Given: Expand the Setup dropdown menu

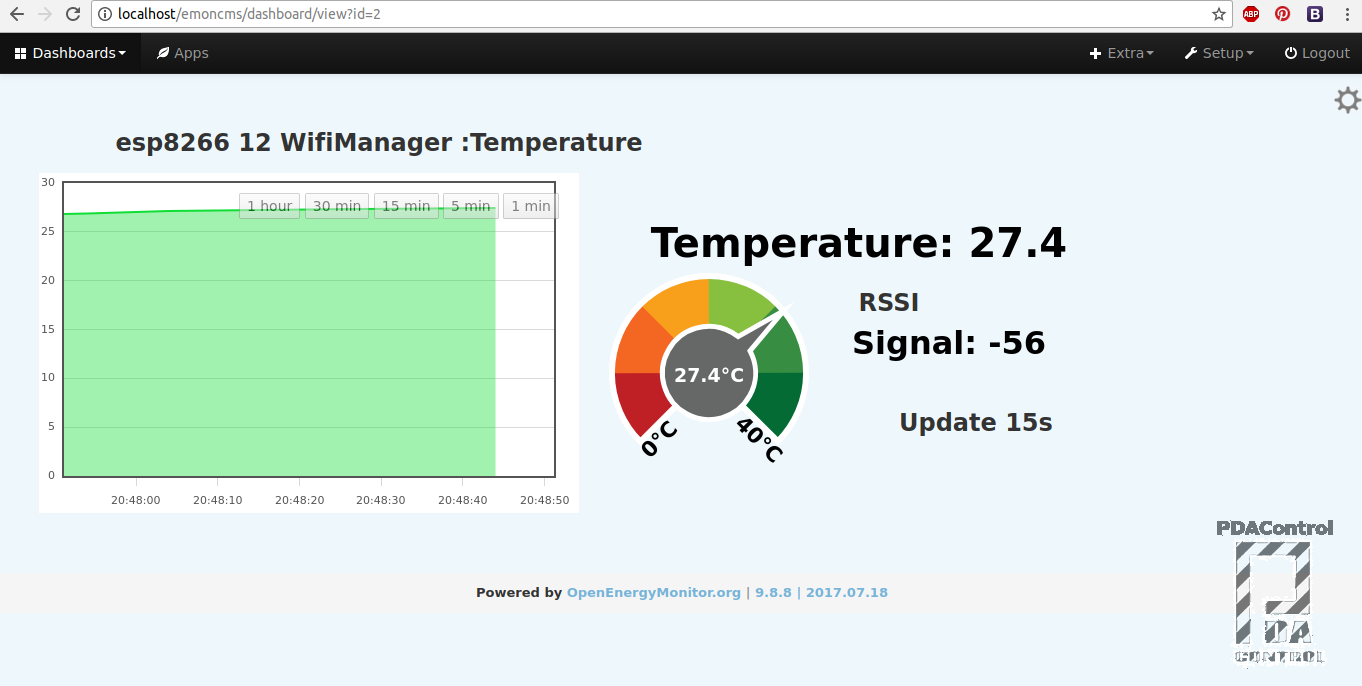Looking at the screenshot, I should pos(1219,53).
